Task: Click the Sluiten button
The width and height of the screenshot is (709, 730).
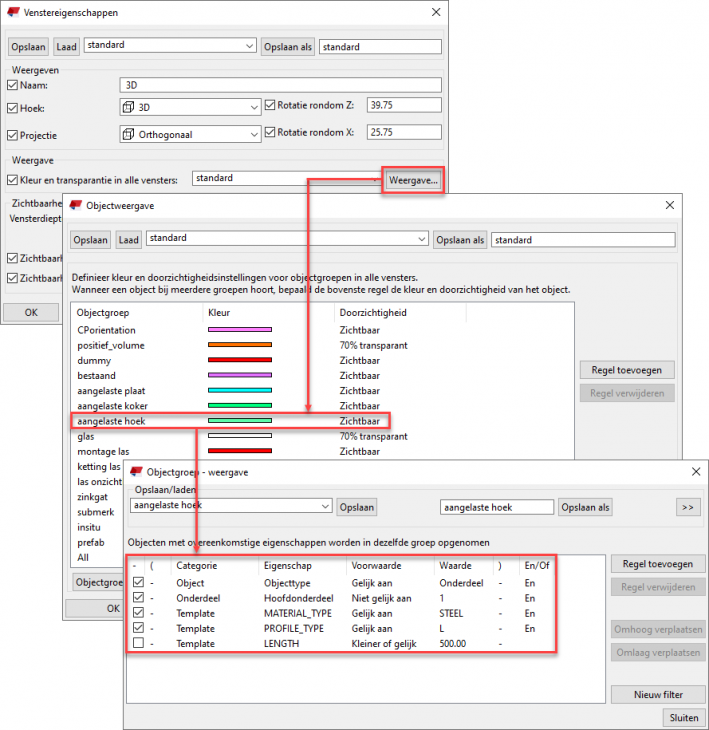Action: [683, 717]
